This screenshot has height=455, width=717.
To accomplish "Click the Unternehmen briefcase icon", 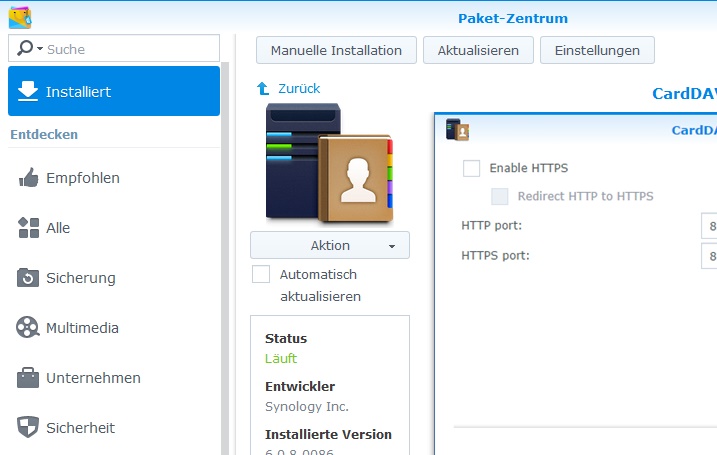I will tap(28, 378).
